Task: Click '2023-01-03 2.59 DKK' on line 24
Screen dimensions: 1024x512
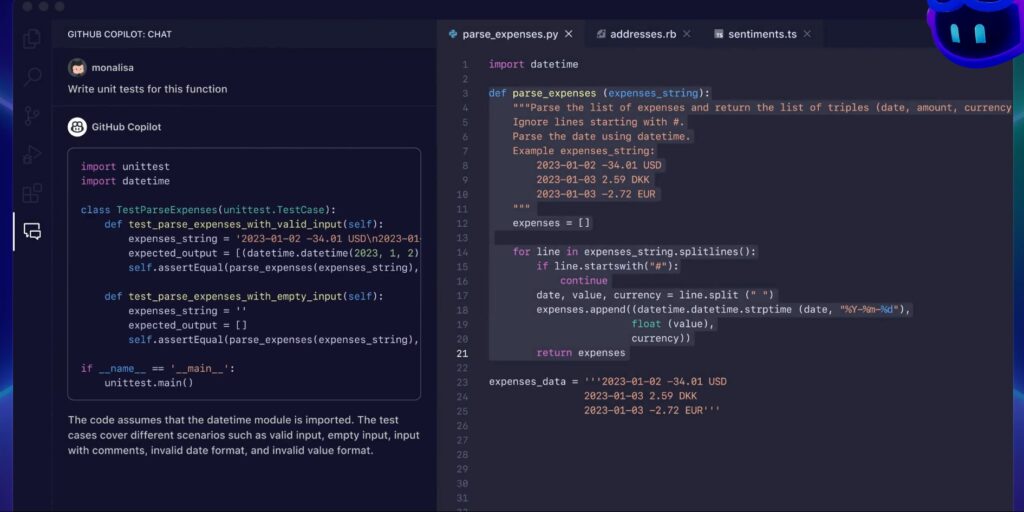Action: pos(640,396)
